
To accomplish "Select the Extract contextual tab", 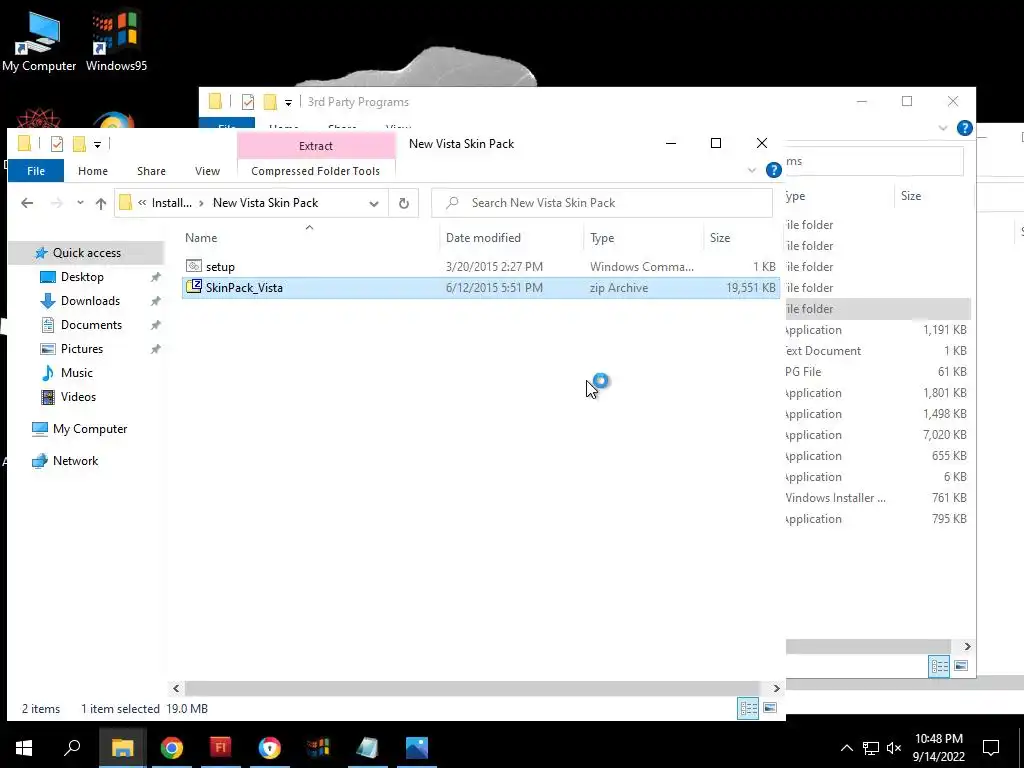I will [x=316, y=146].
